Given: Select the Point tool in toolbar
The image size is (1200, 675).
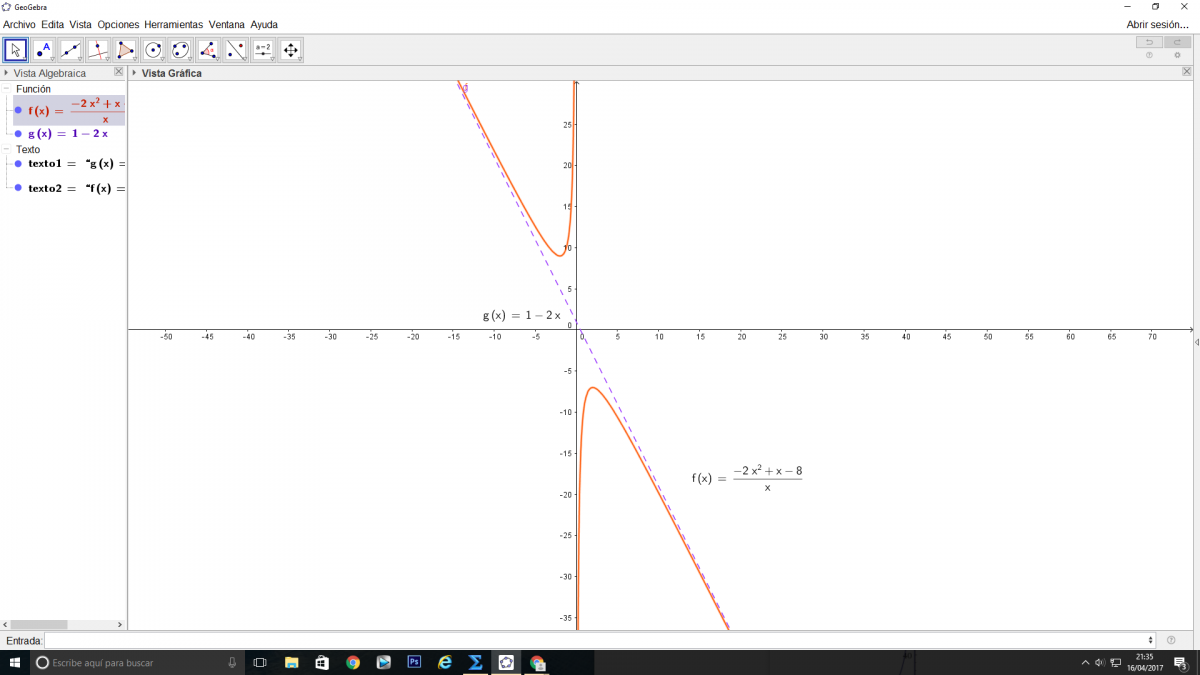Looking at the screenshot, I should tap(43, 50).
